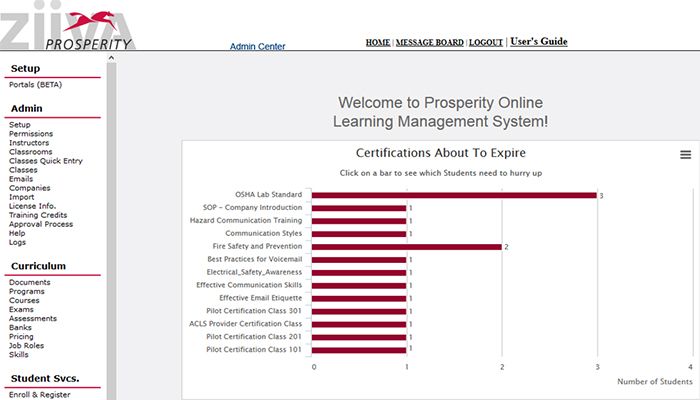Click the Ziiva Prosperity logo
This screenshot has width=700, height=400.
point(67,25)
